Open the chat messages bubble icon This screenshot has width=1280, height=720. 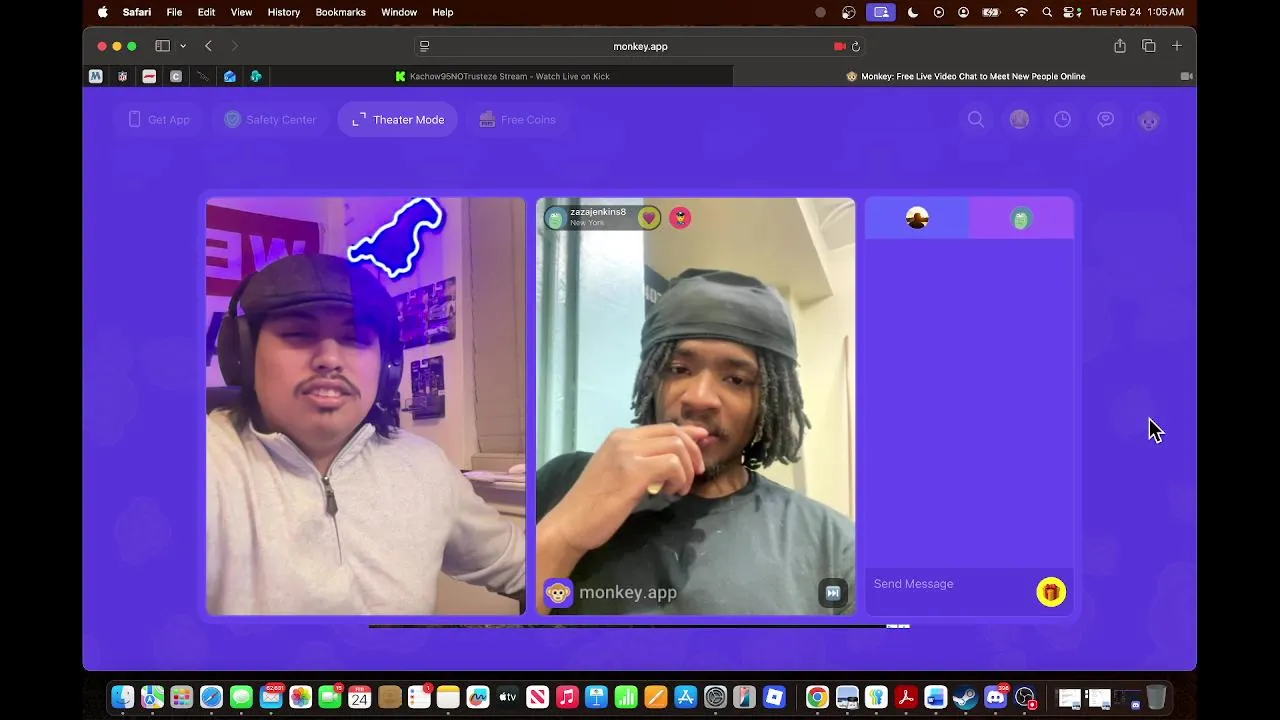(1105, 119)
